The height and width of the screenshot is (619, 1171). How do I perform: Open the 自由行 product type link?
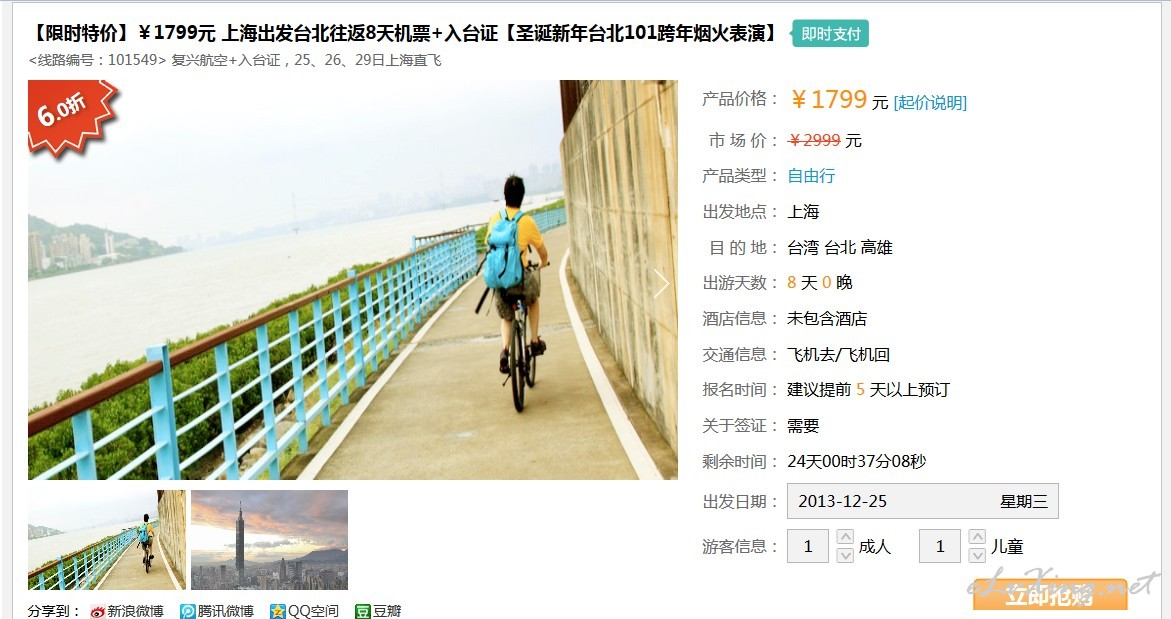pyautogui.click(x=811, y=175)
